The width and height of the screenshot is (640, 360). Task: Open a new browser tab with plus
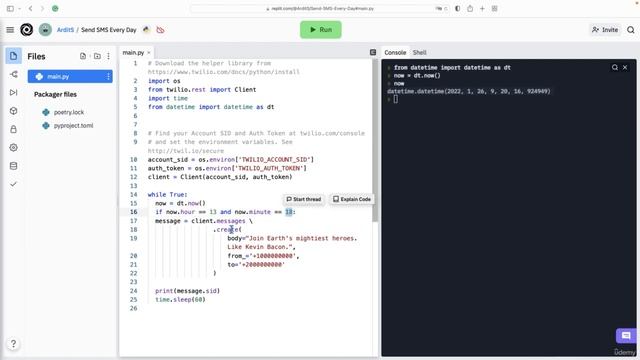(482, 9)
